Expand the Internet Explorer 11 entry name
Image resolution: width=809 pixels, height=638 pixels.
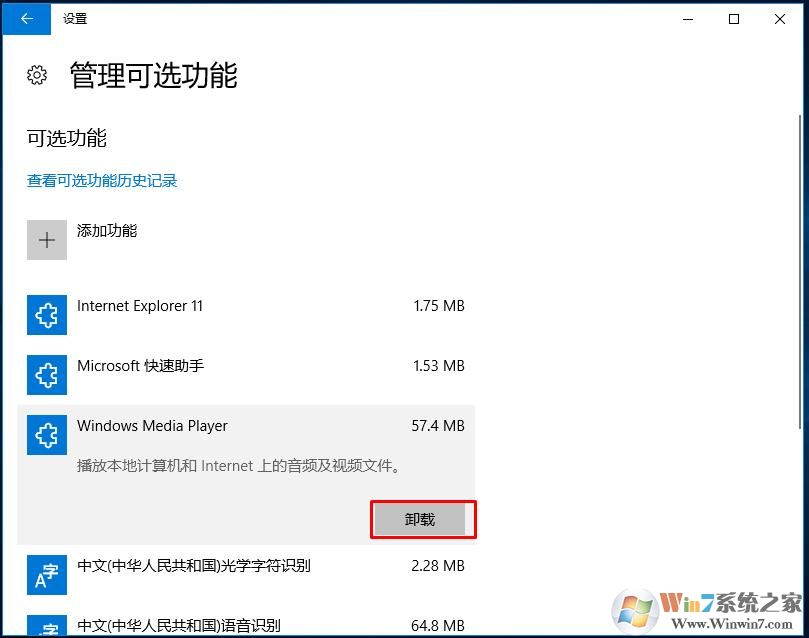tap(140, 306)
